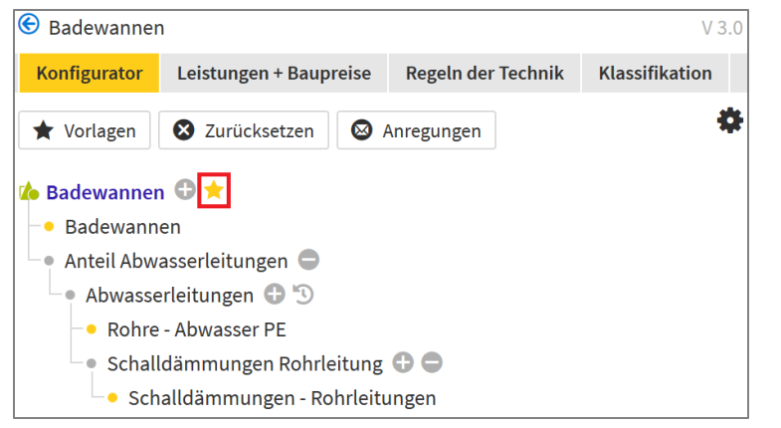
Task: Click the Anregungen button
Action: (x=416, y=131)
